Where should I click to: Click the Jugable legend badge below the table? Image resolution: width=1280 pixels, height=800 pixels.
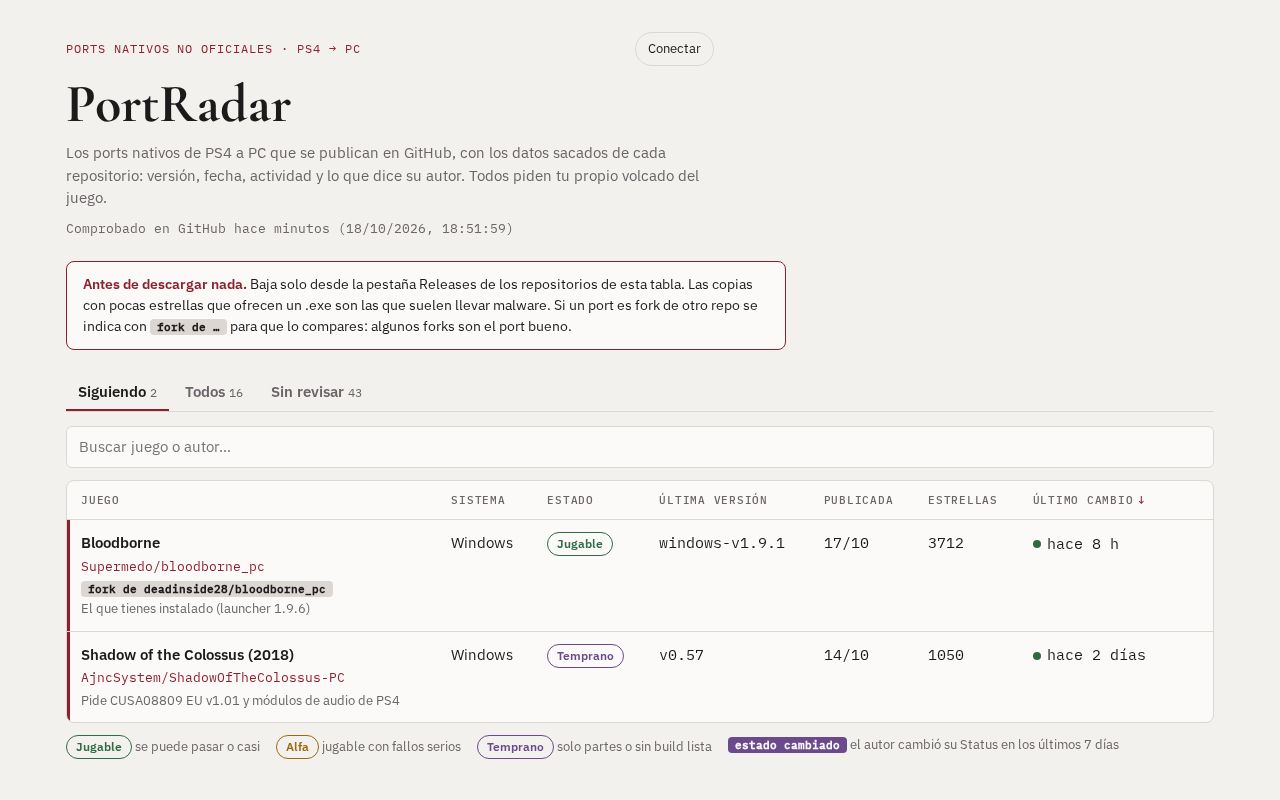tap(99, 747)
